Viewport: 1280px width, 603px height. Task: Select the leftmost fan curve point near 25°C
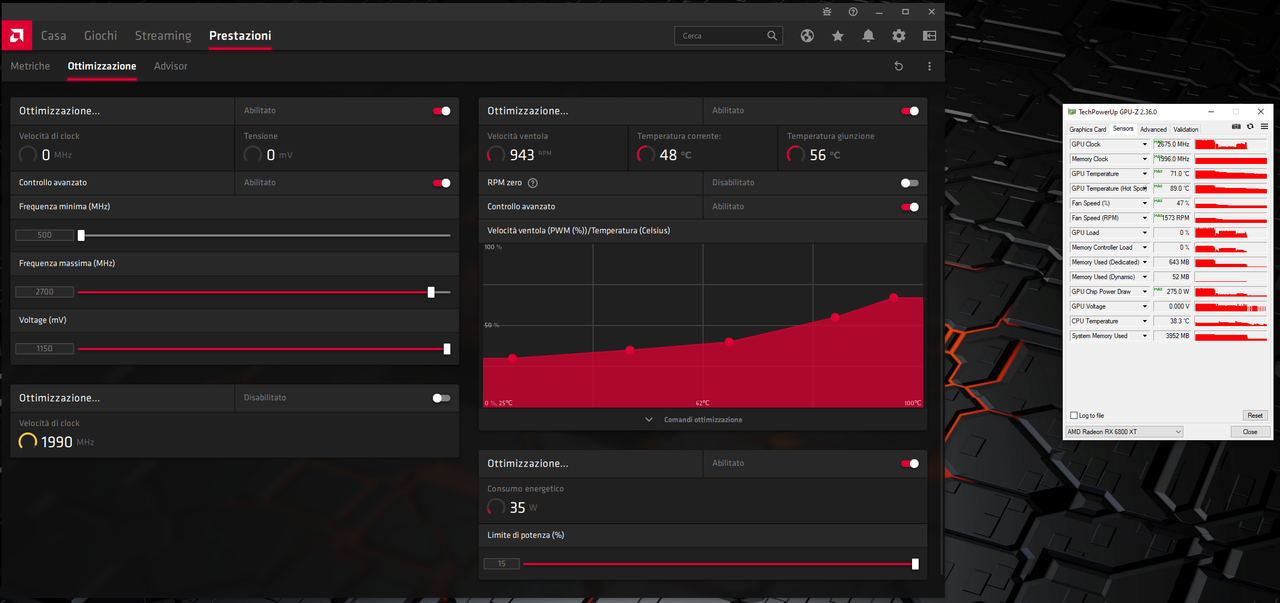(512, 358)
